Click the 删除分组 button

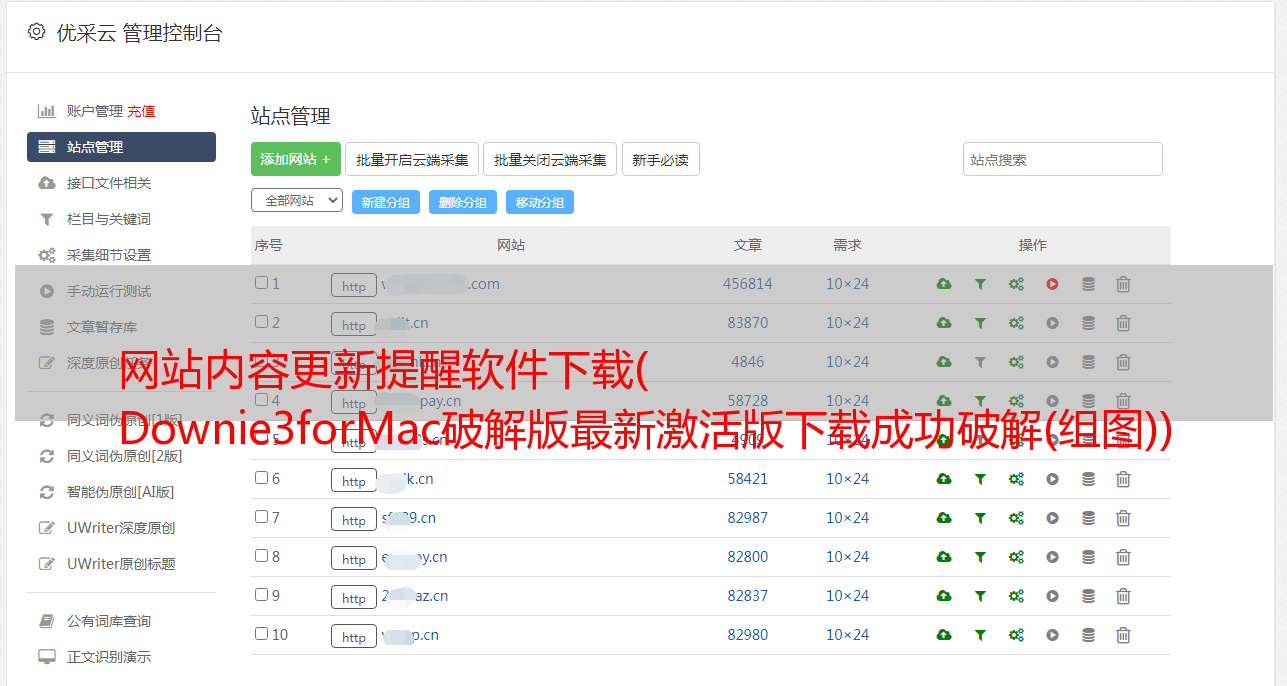point(463,202)
